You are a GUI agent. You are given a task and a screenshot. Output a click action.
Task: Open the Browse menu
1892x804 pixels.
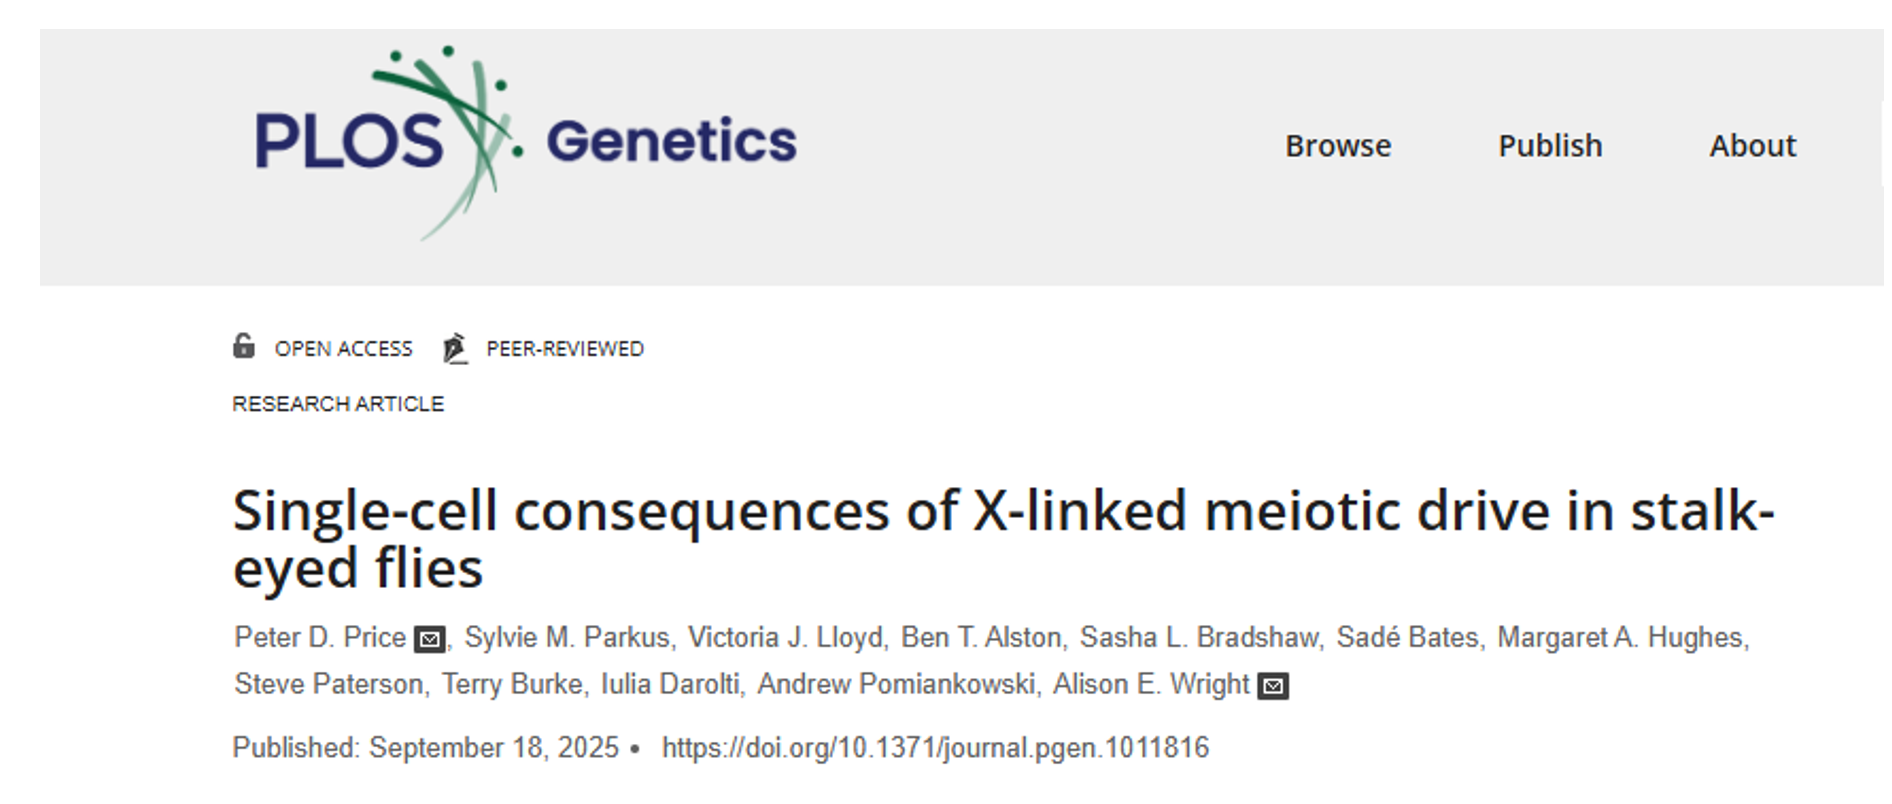pyautogui.click(x=1338, y=146)
